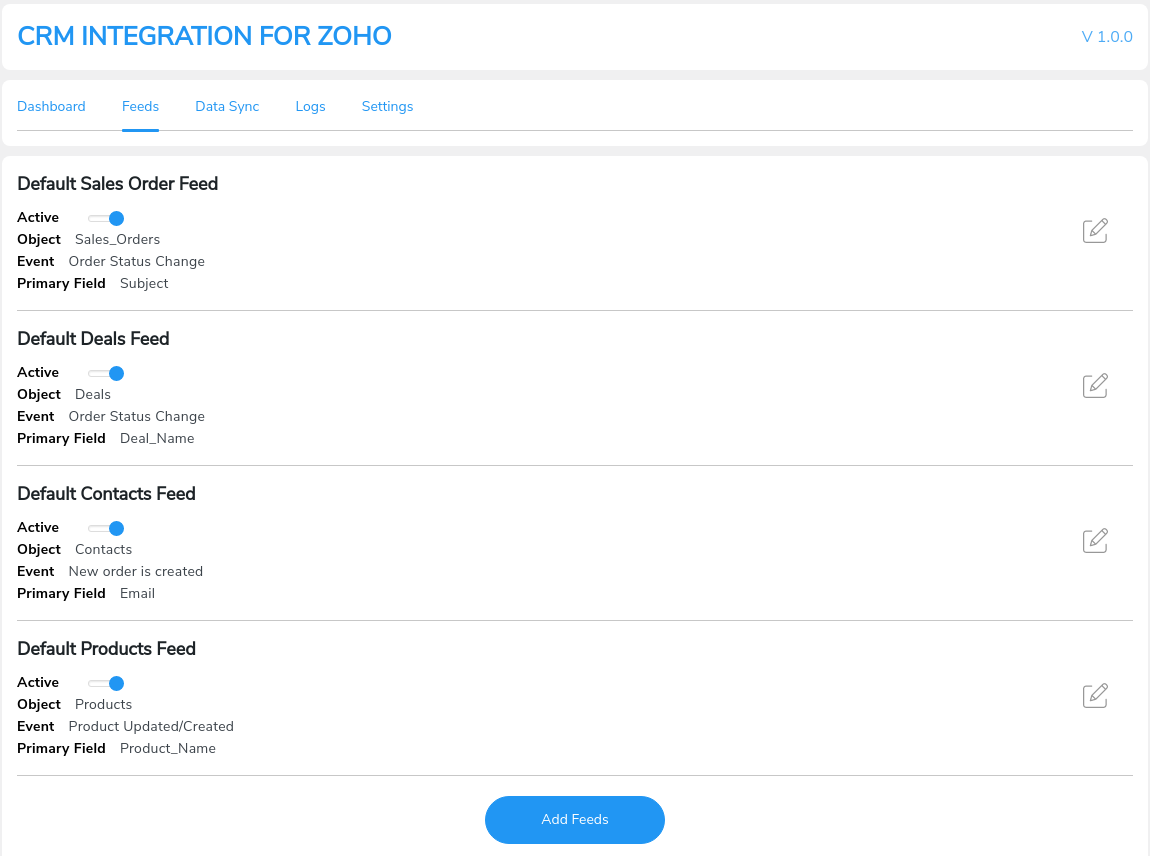Click the Default Products Feed heading

[106, 648]
